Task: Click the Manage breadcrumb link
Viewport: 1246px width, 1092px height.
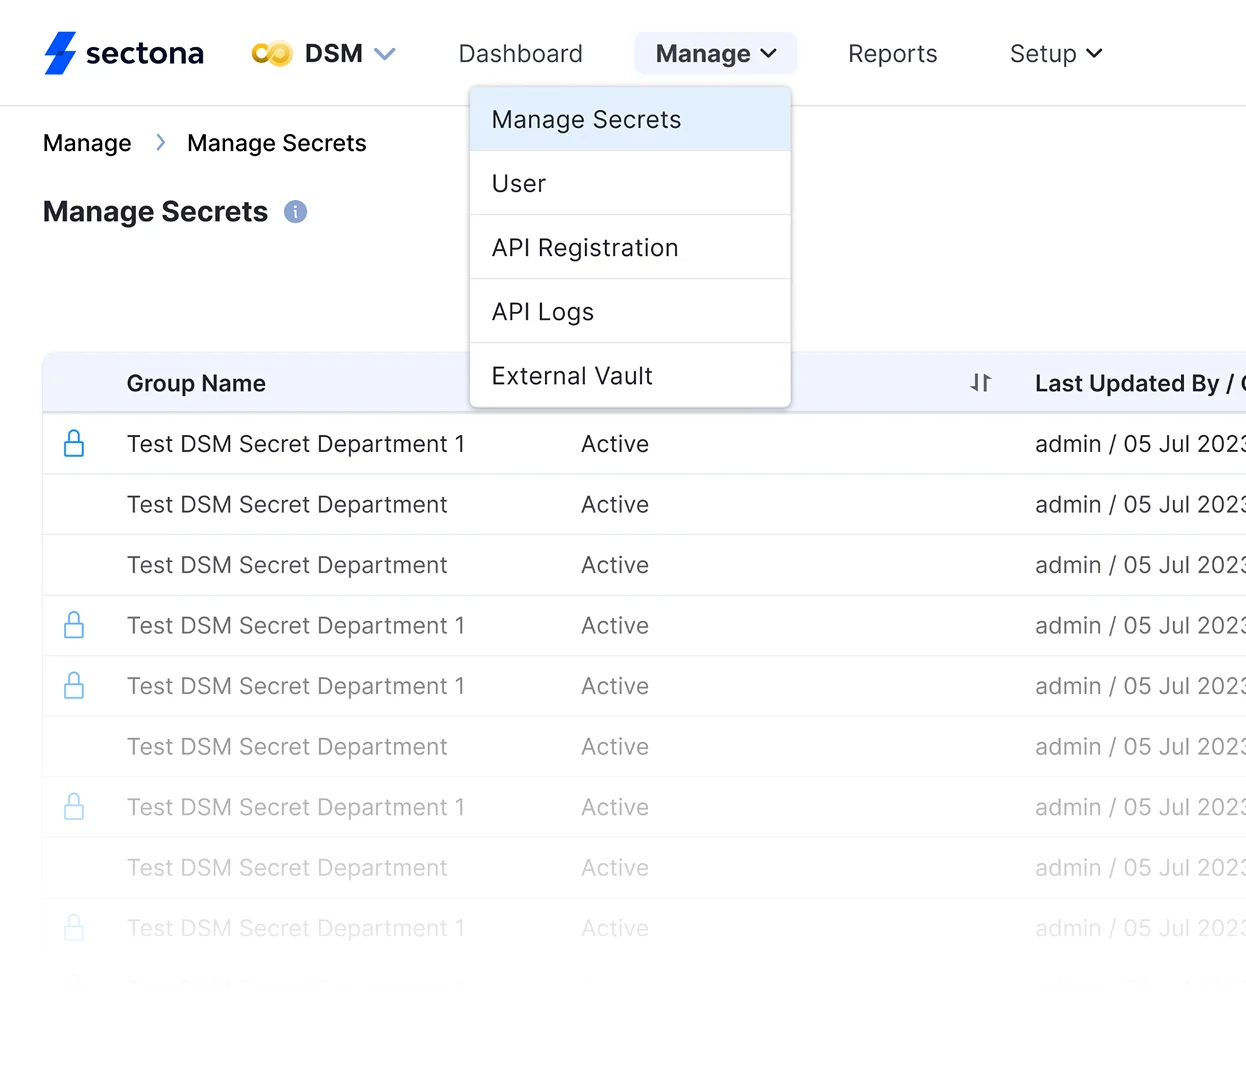Action: pos(87,144)
